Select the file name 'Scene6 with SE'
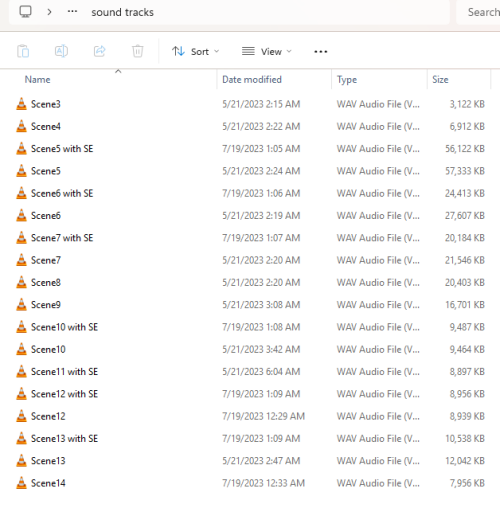 [62, 193]
